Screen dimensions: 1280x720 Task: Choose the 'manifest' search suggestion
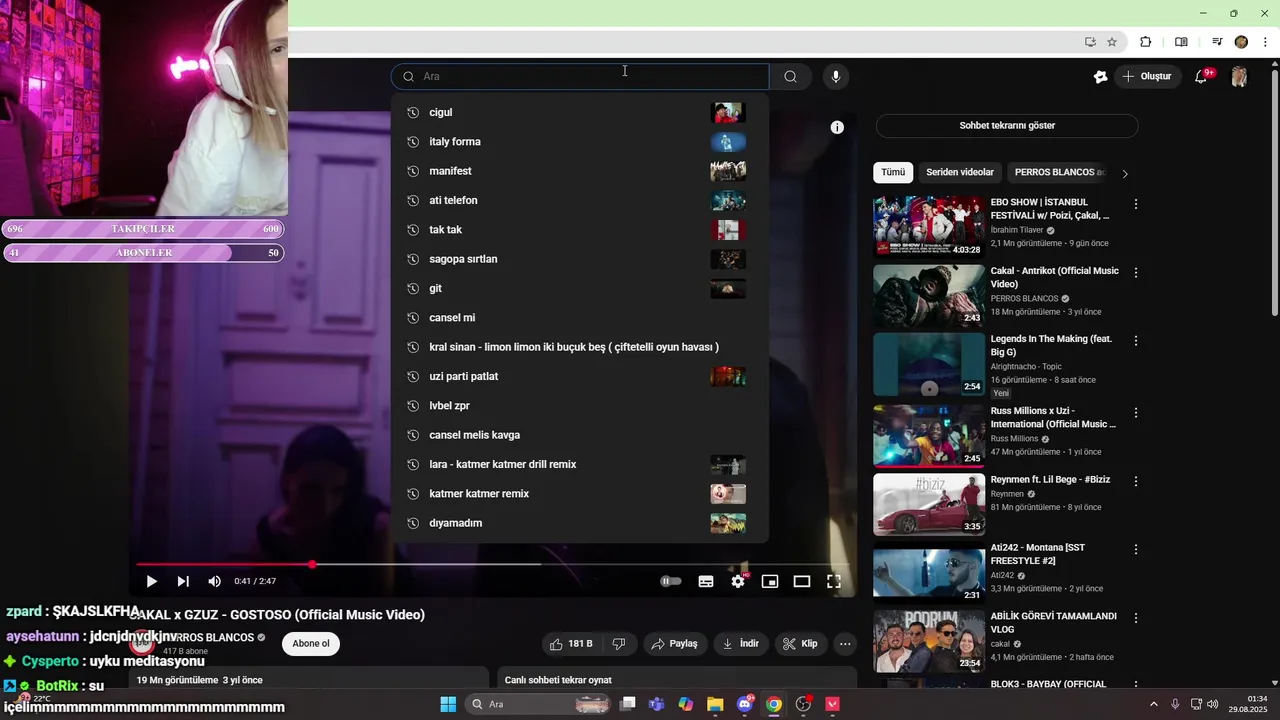(x=579, y=171)
